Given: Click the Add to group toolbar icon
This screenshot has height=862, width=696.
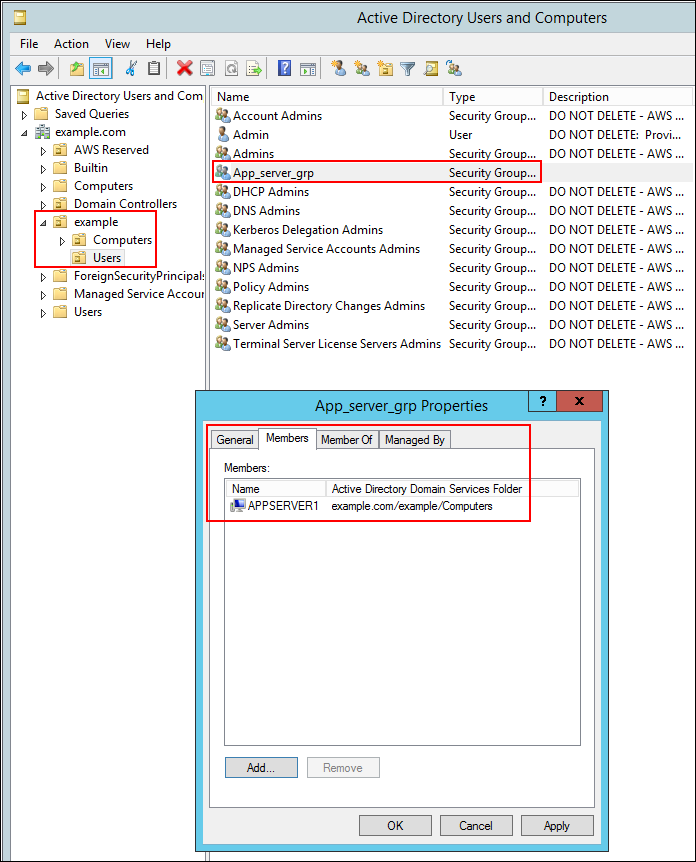Looking at the screenshot, I should (x=454, y=68).
